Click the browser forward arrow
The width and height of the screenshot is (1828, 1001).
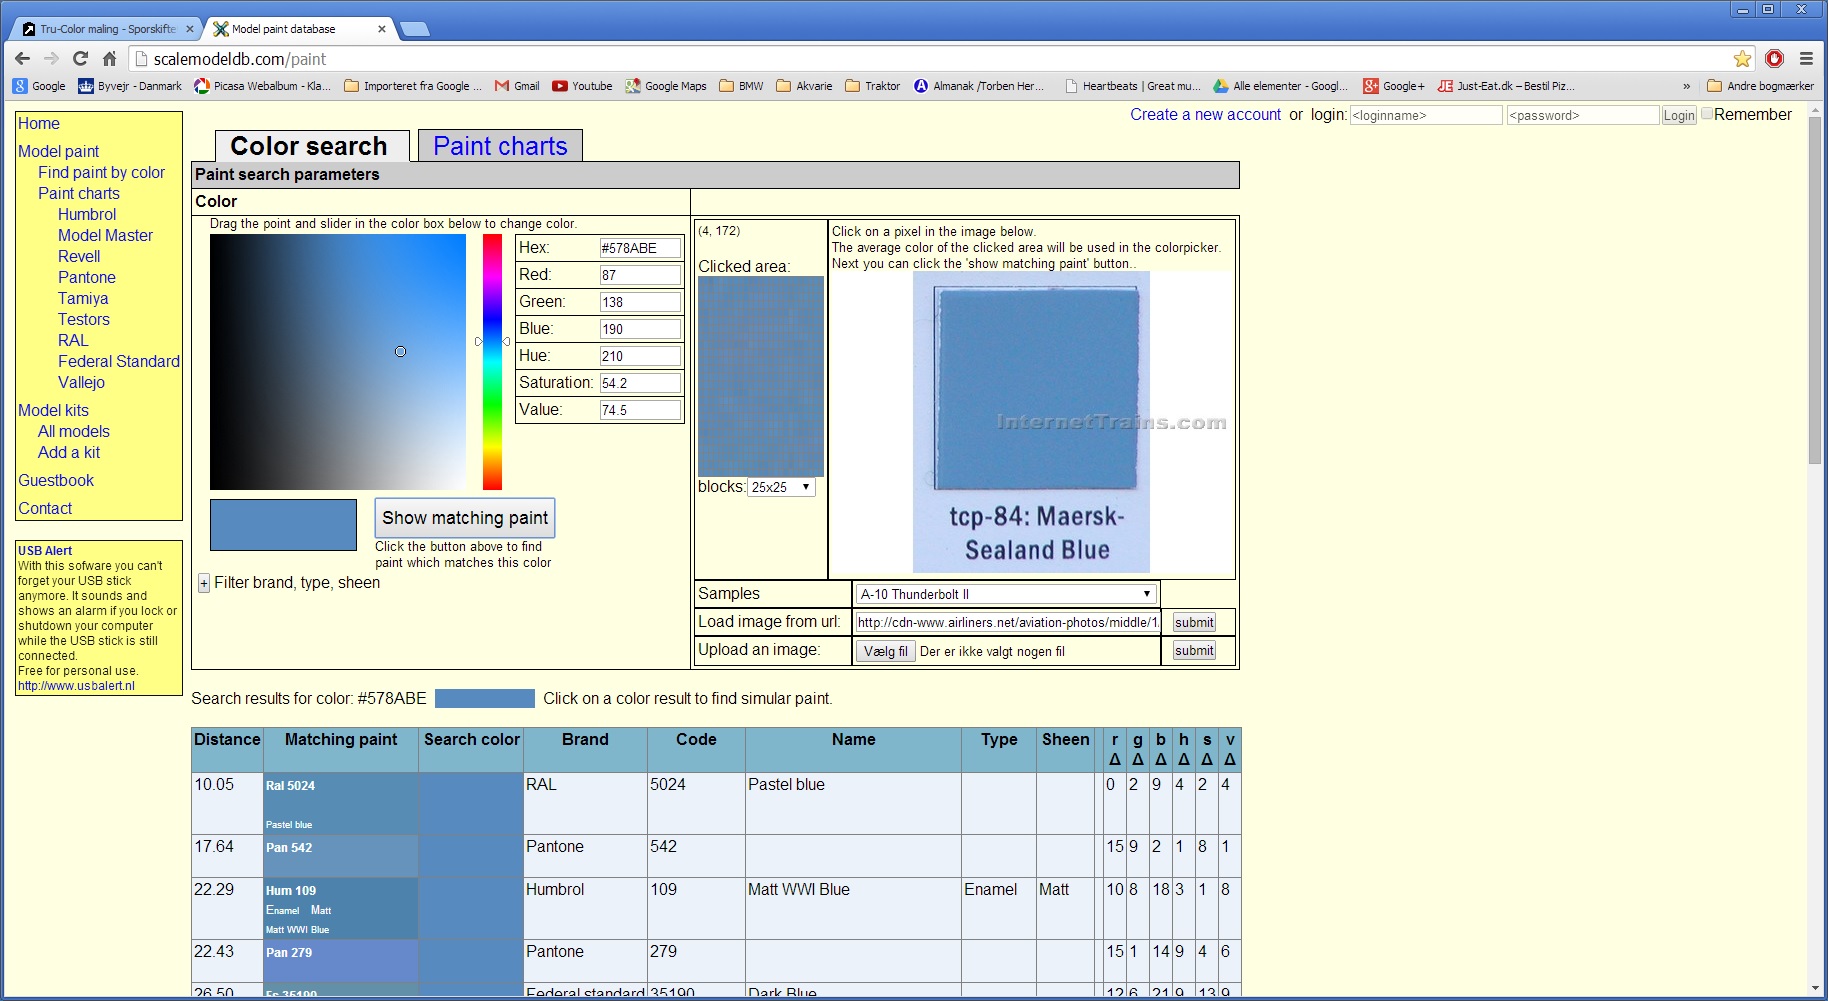click(x=52, y=59)
